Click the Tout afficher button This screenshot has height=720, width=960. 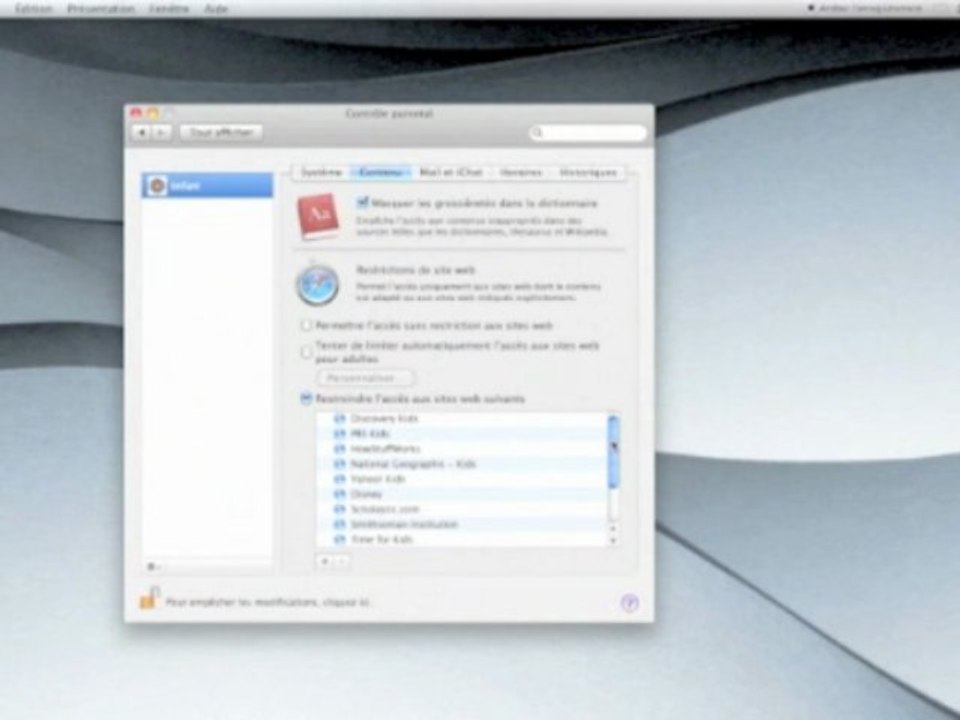point(221,132)
